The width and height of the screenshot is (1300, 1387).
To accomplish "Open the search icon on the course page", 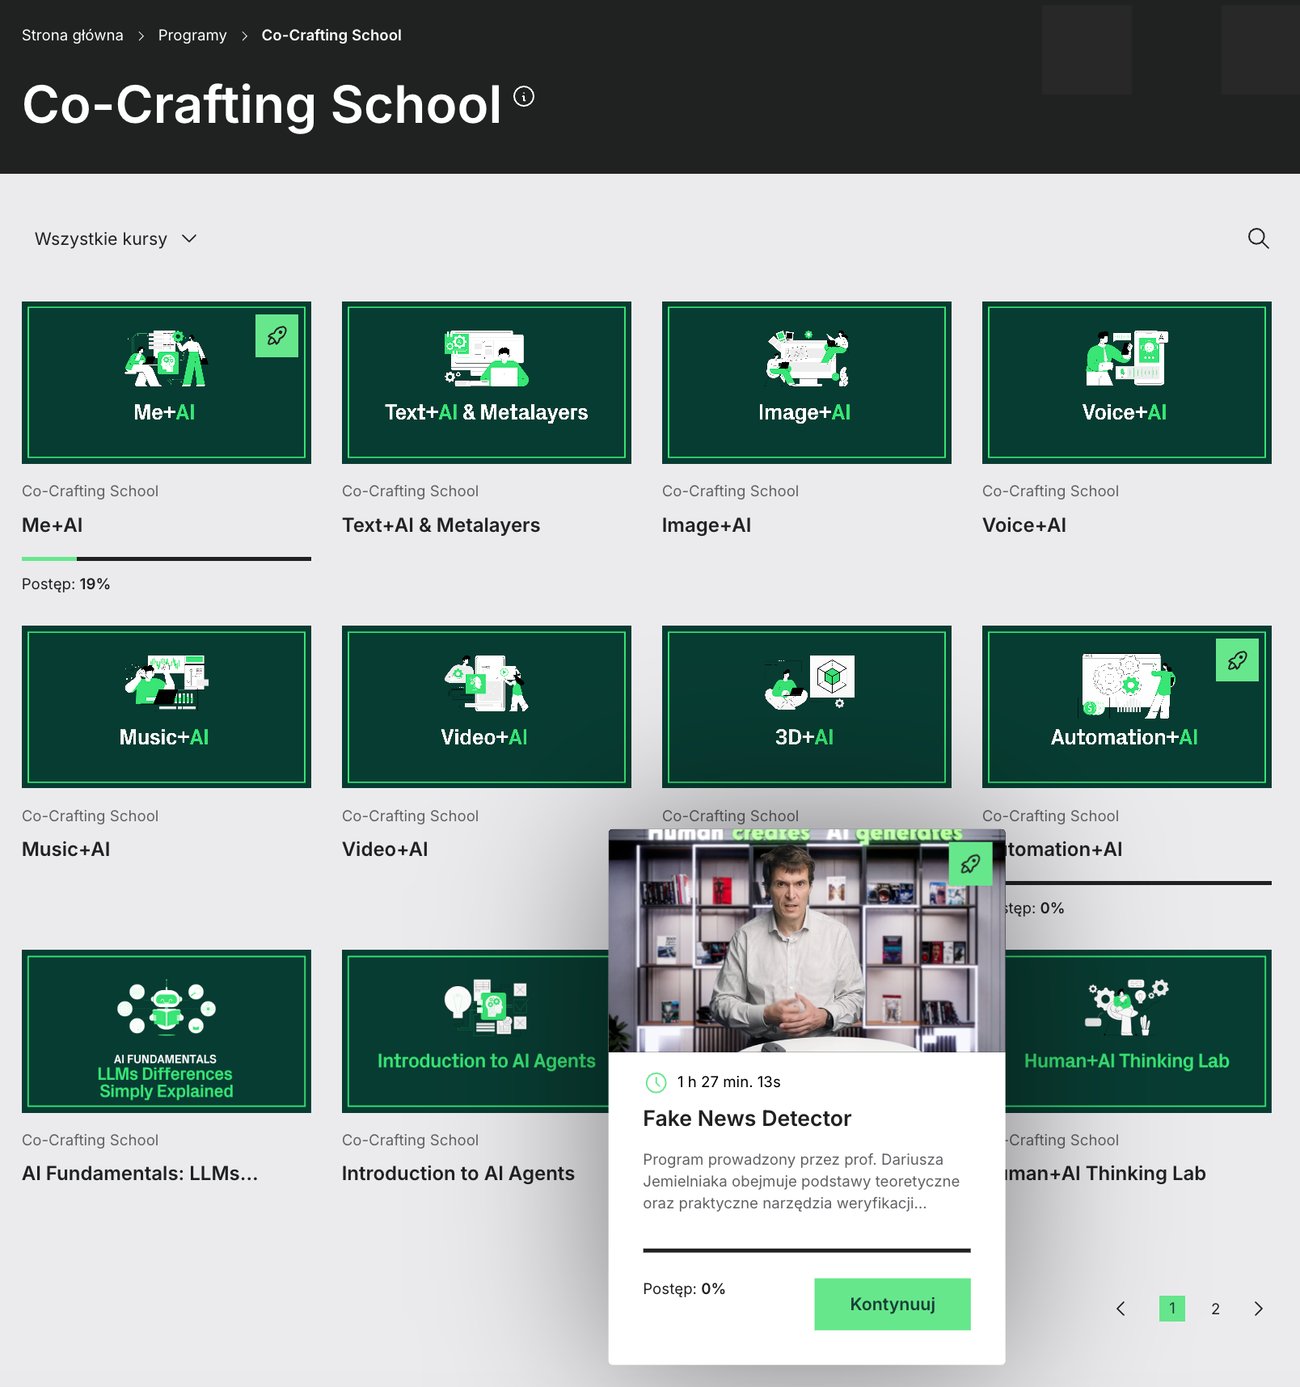I will (1258, 238).
